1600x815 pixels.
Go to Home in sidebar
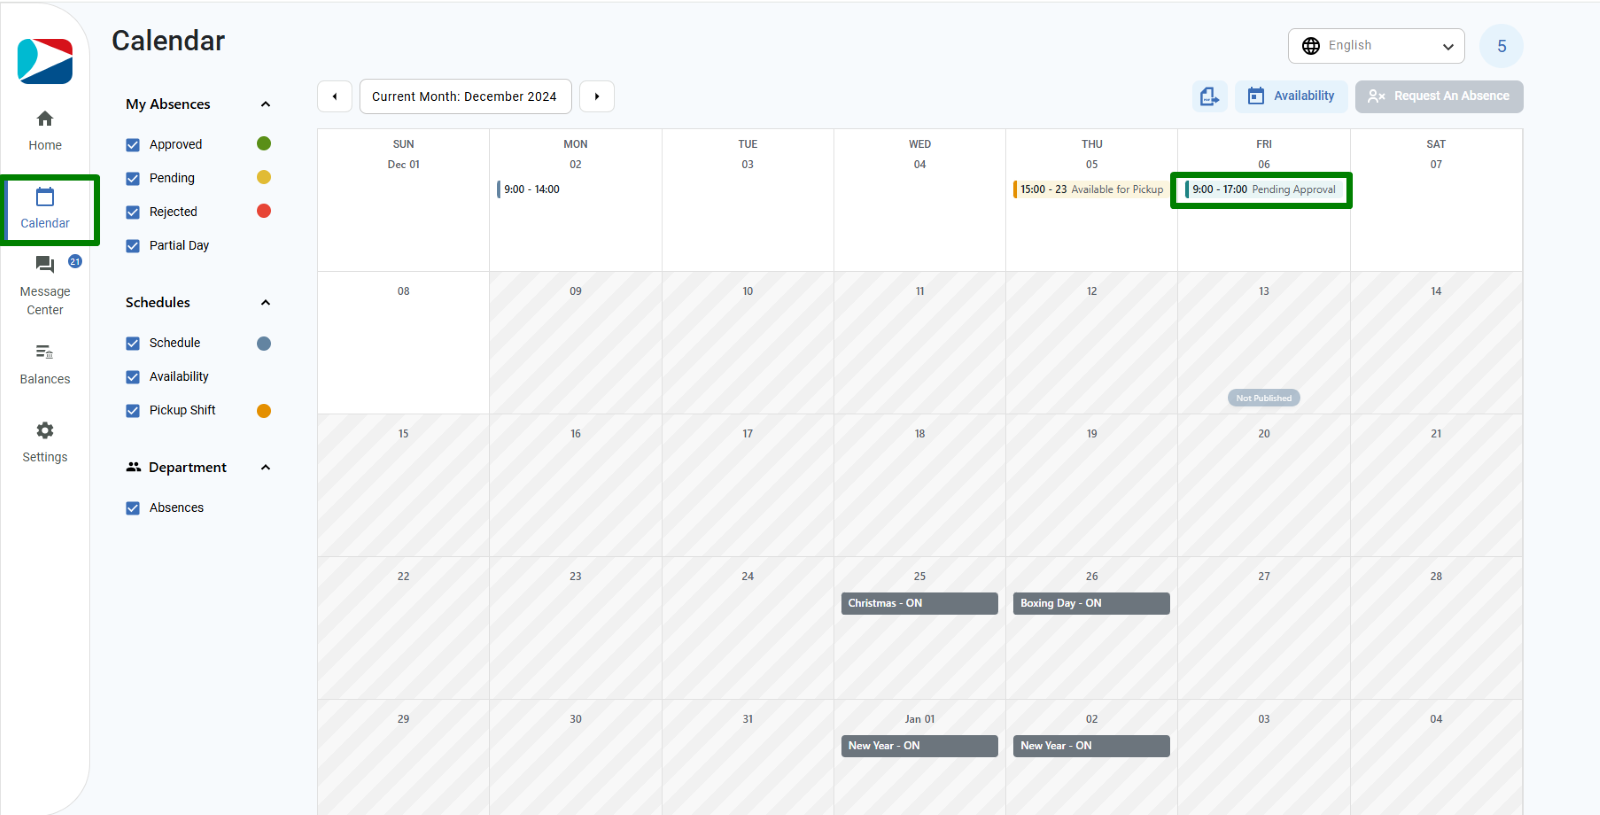(45, 131)
